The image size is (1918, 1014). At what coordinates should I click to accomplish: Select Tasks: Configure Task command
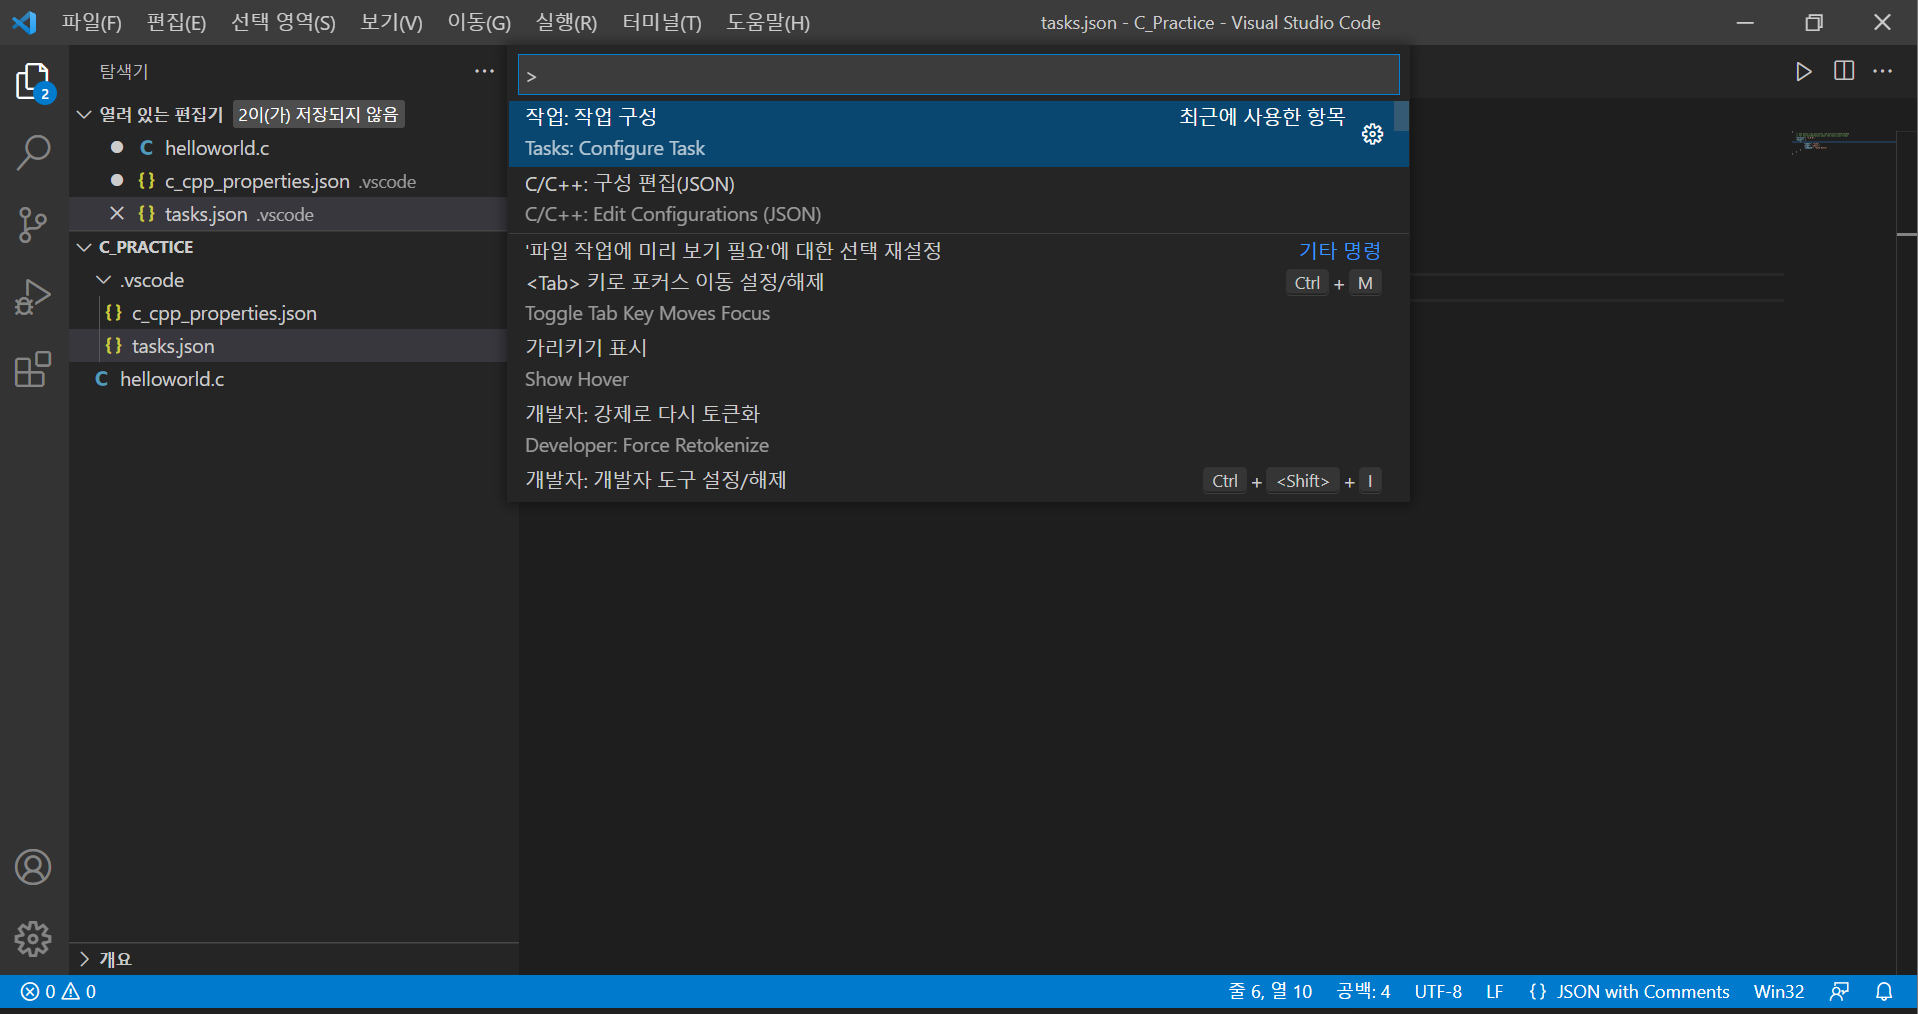coord(958,133)
